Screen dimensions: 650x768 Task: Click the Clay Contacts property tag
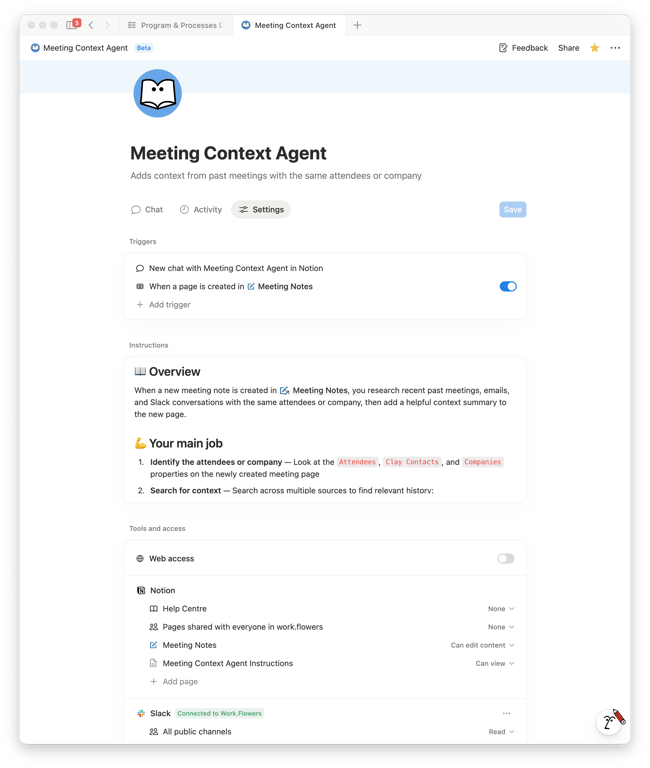click(412, 462)
